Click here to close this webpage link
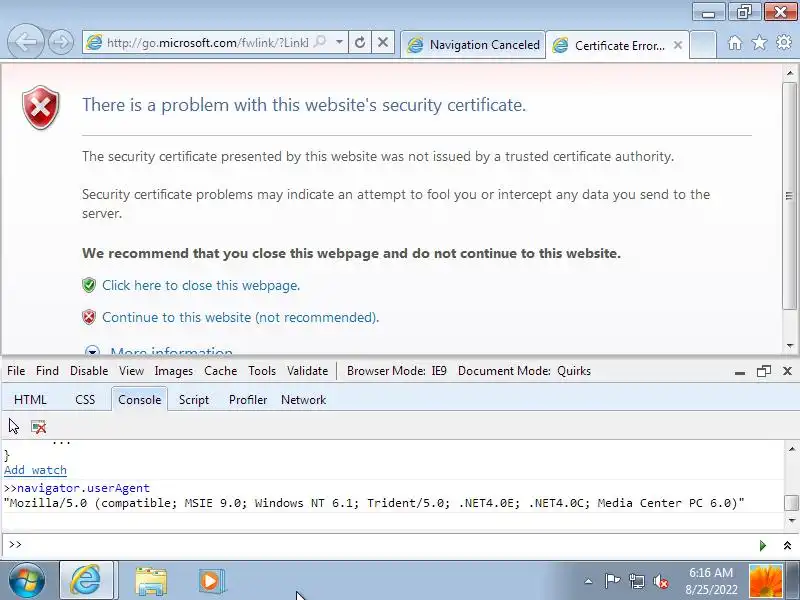 pos(201,285)
